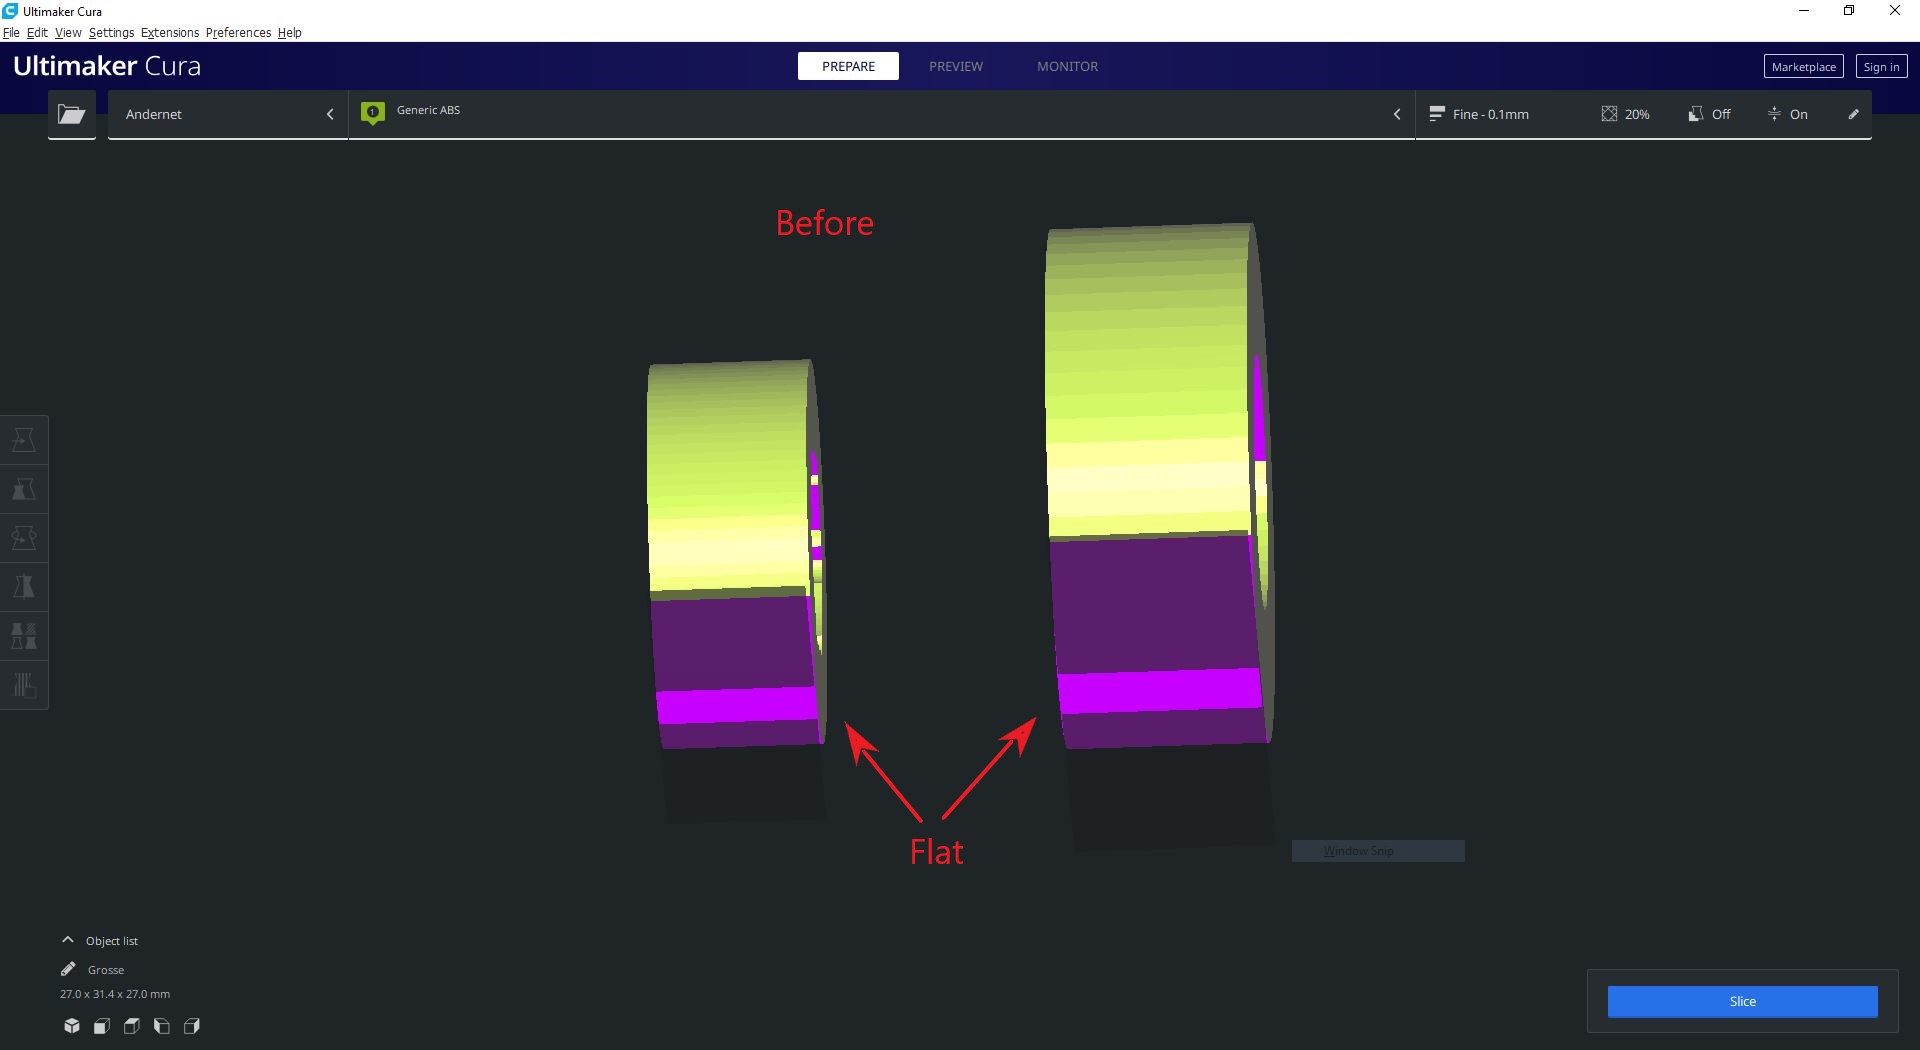
Task: Click the pencil edit print settings icon
Action: (x=1853, y=114)
